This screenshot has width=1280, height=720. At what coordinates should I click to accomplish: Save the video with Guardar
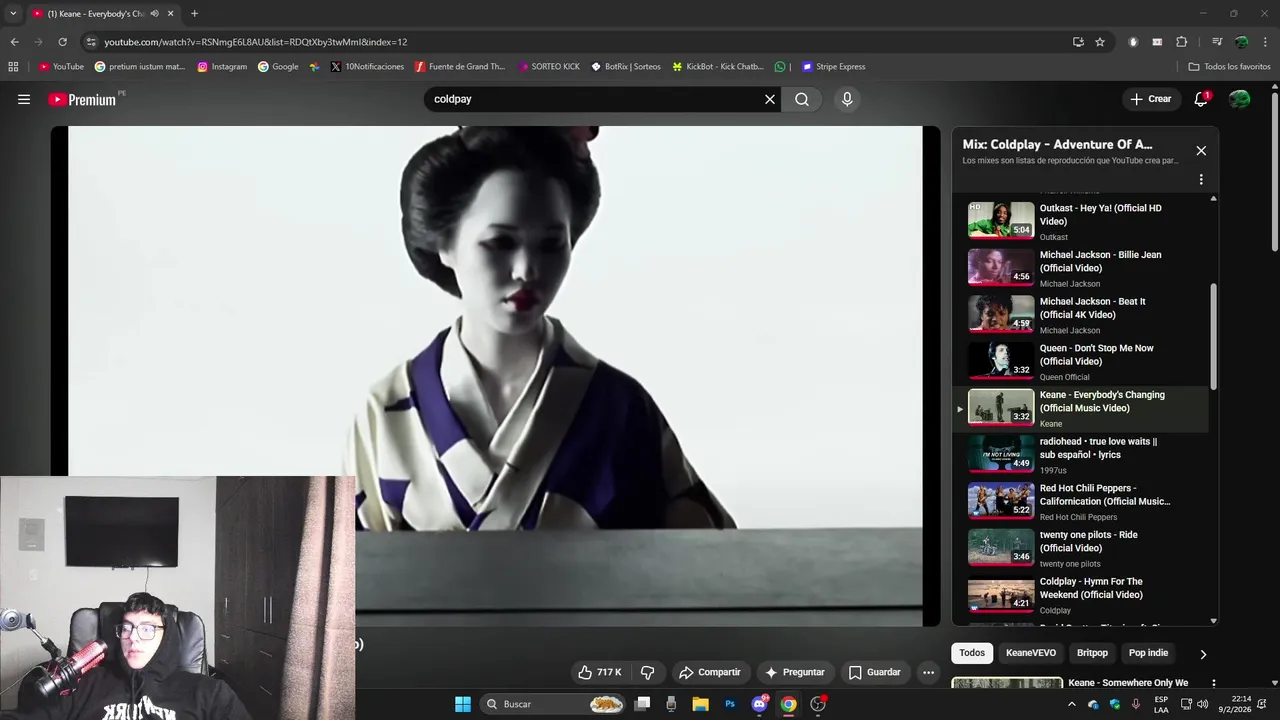click(x=875, y=672)
